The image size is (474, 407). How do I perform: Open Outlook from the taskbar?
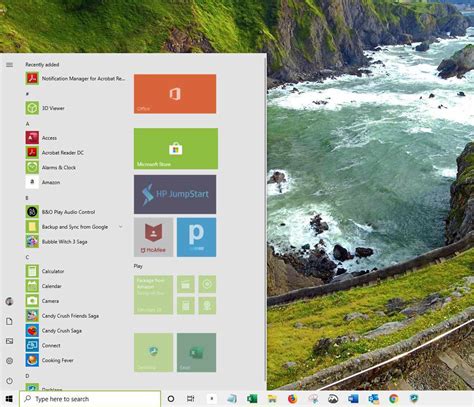point(373,399)
